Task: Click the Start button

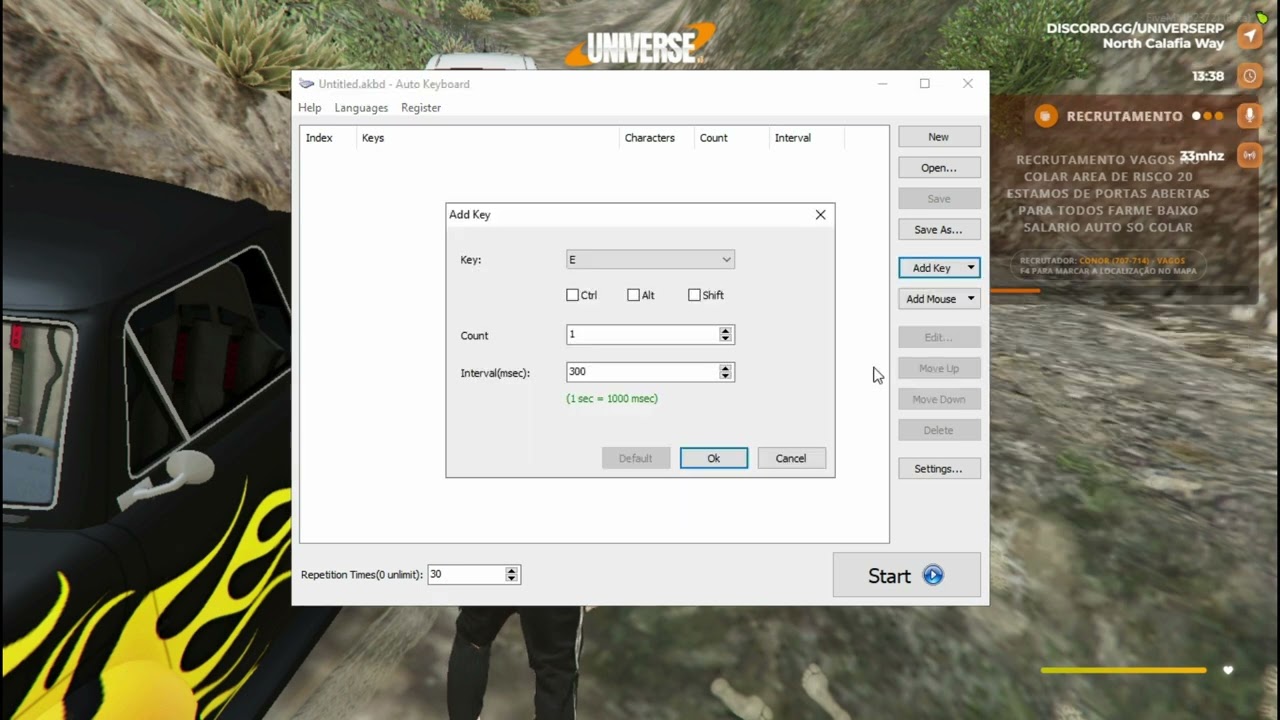Action: [907, 575]
